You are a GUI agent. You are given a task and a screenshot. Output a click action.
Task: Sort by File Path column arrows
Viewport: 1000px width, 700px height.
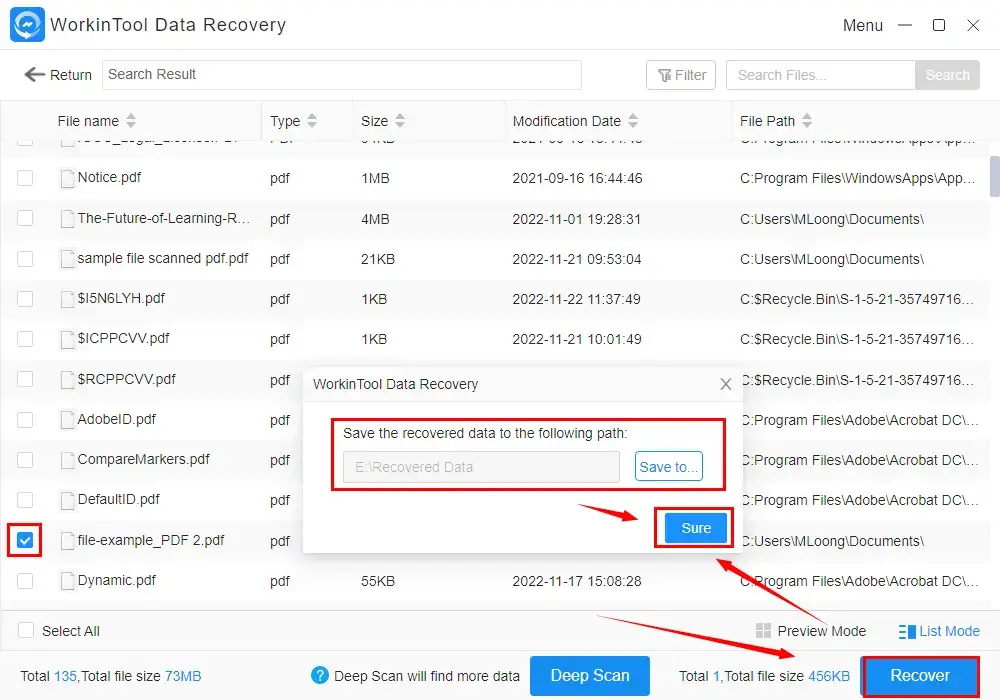pos(807,120)
